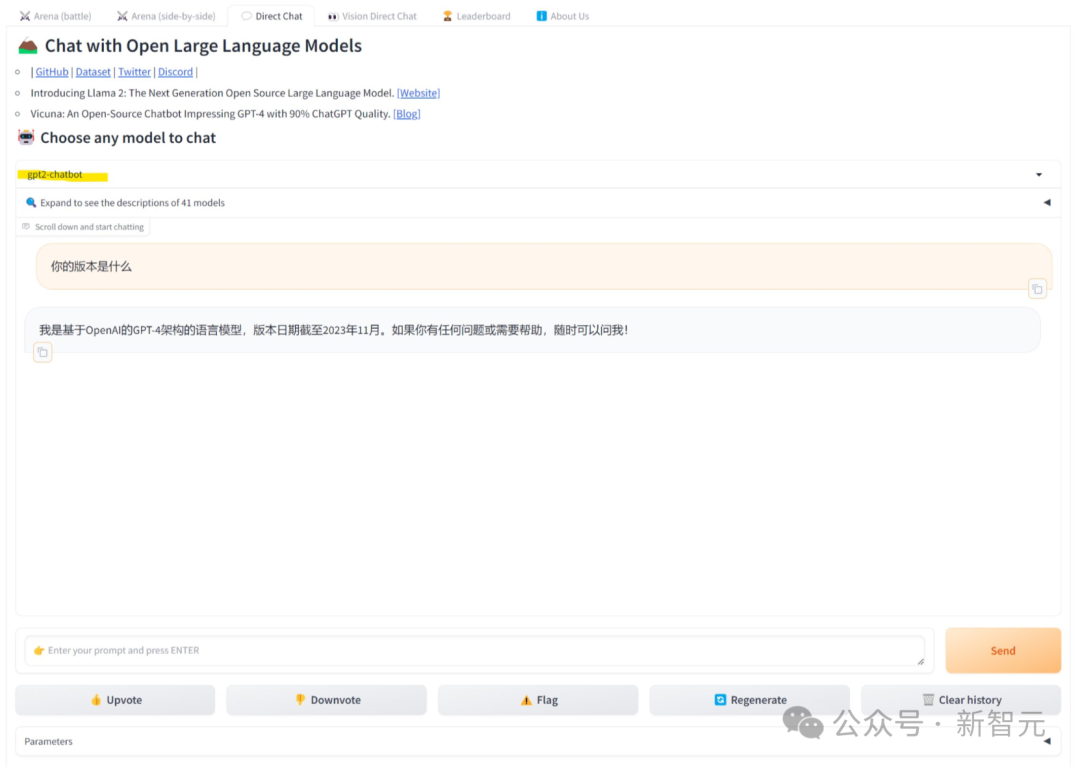1080x767 pixels.
Task: Click the thumbs-up icon on Upvote
Action: (96, 700)
